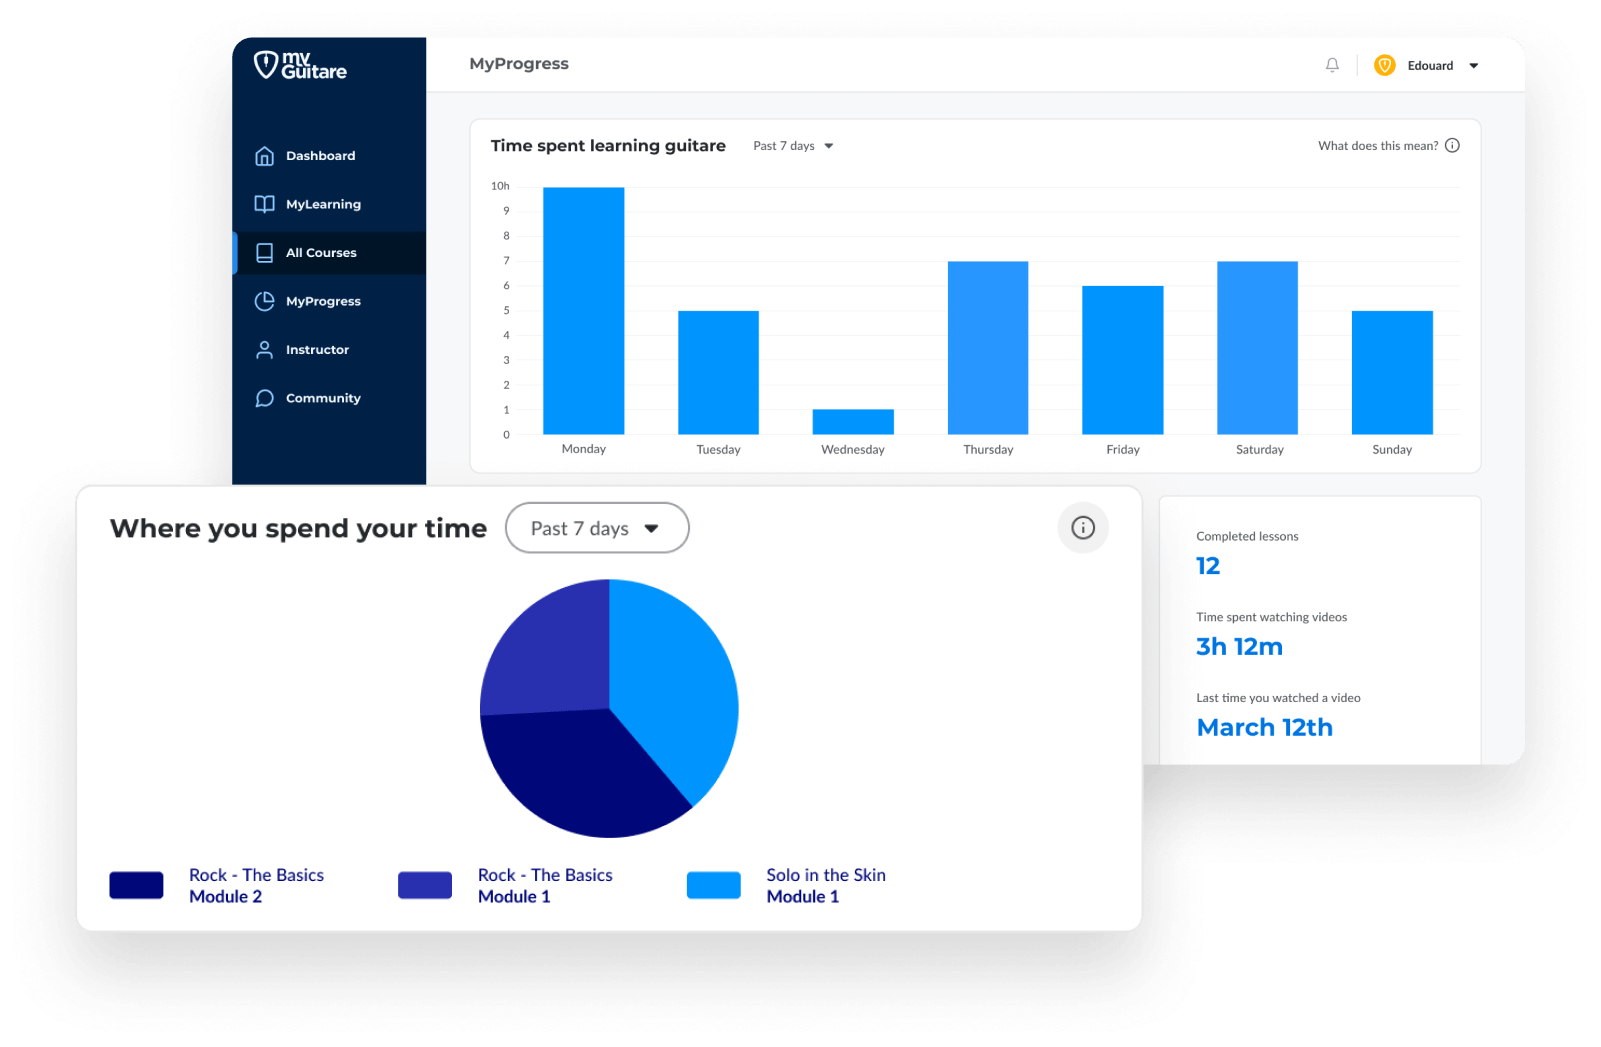The height and width of the screenshot is (1047, 1601).
Task: Open Past 7 days dropdown for pie chart
Action: click(x=596, y=528)
